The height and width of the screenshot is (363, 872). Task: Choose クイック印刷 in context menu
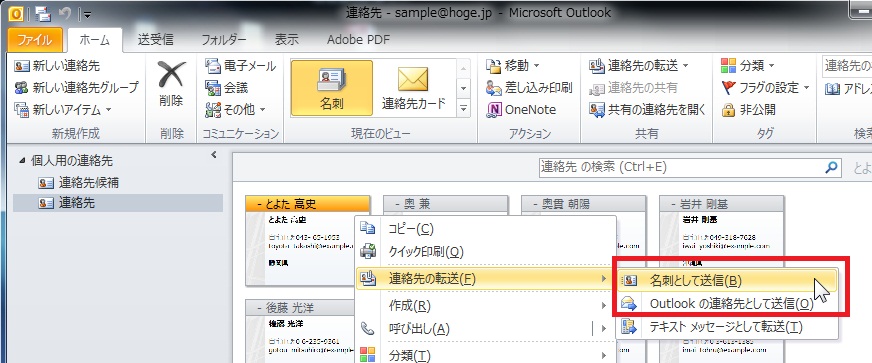tap(485, 252)
